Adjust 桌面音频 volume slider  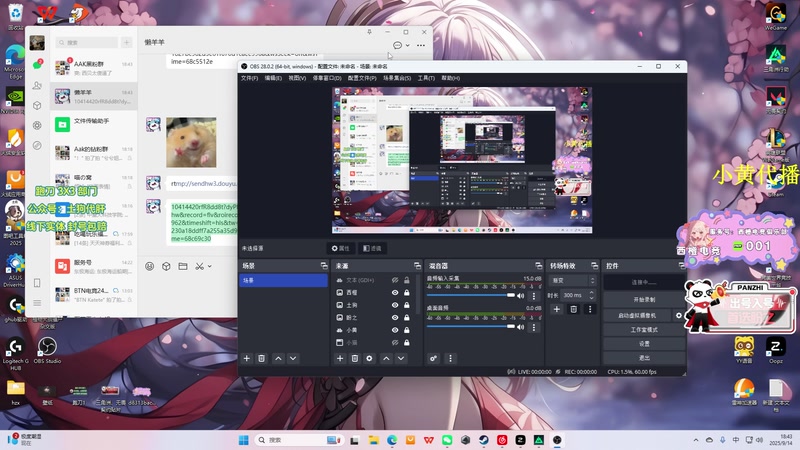[x=470, y=327]
